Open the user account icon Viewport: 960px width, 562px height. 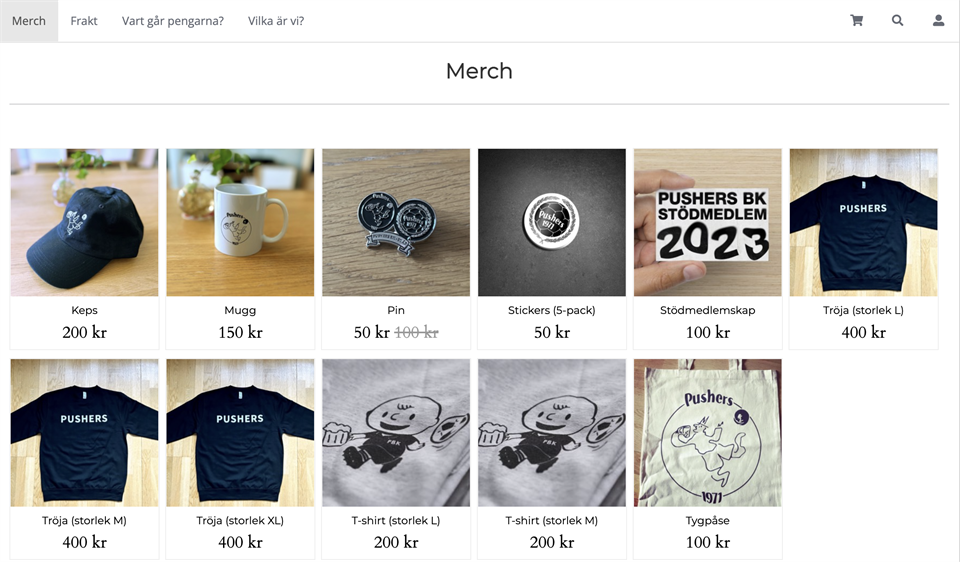click(x=938, y=21)
